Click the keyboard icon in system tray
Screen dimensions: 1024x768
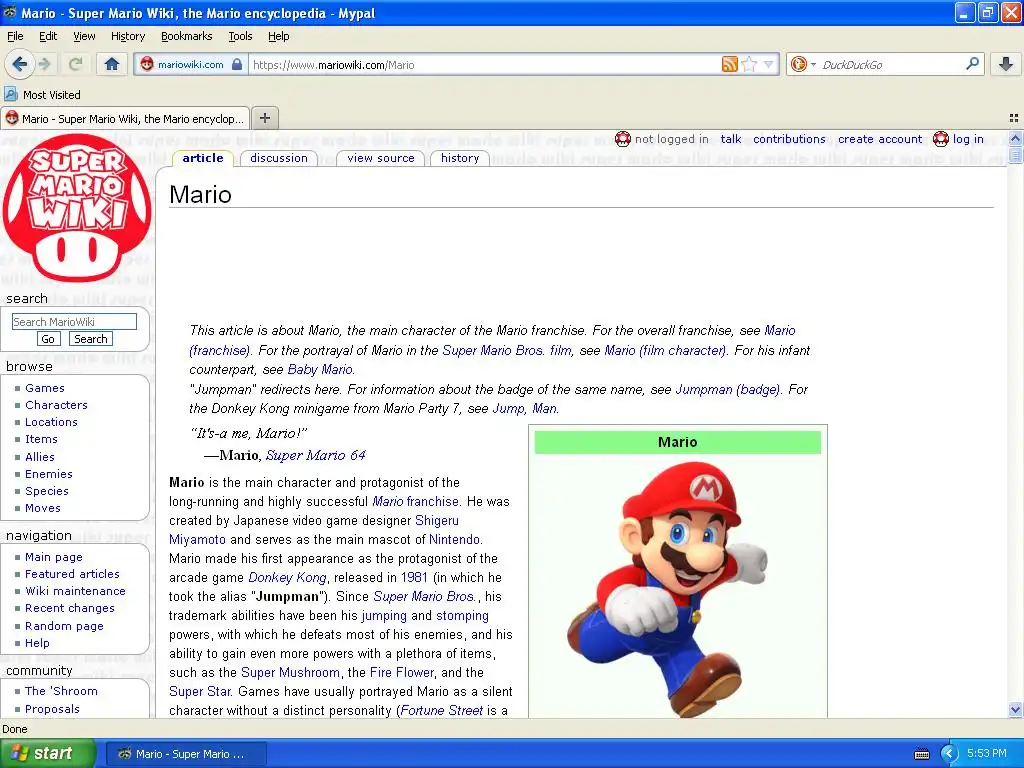tap(921, 754)
